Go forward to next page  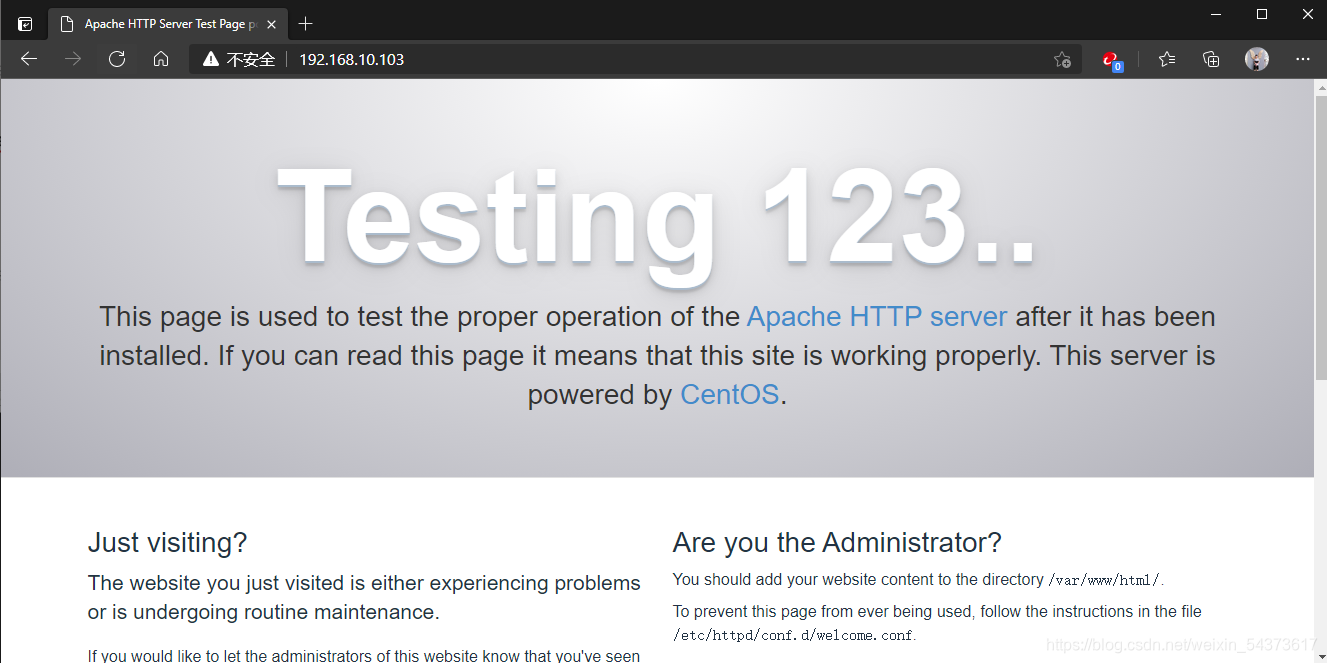pos(73,59)
